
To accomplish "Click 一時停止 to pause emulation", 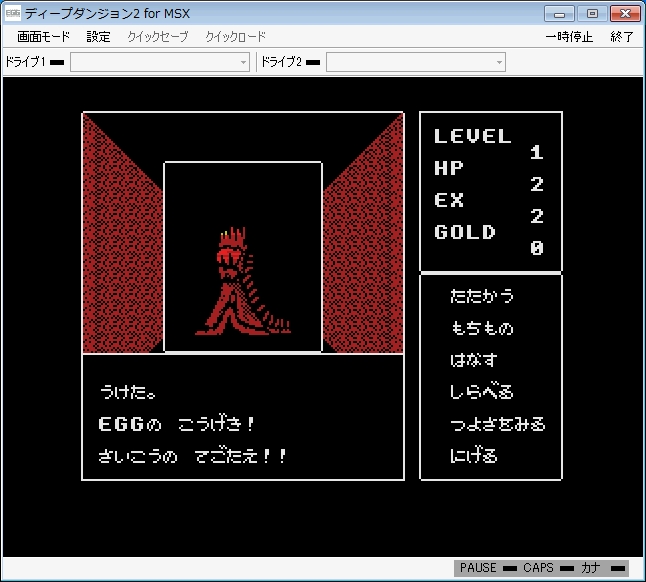I will [569, 37].
